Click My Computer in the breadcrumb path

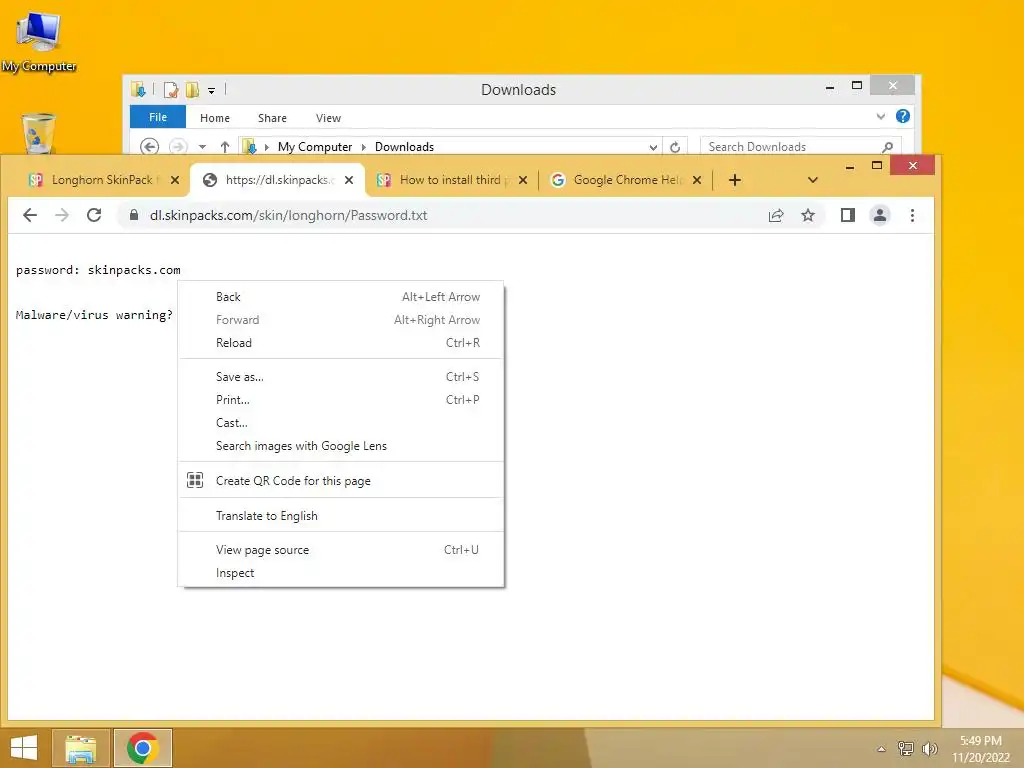(315, 147)
